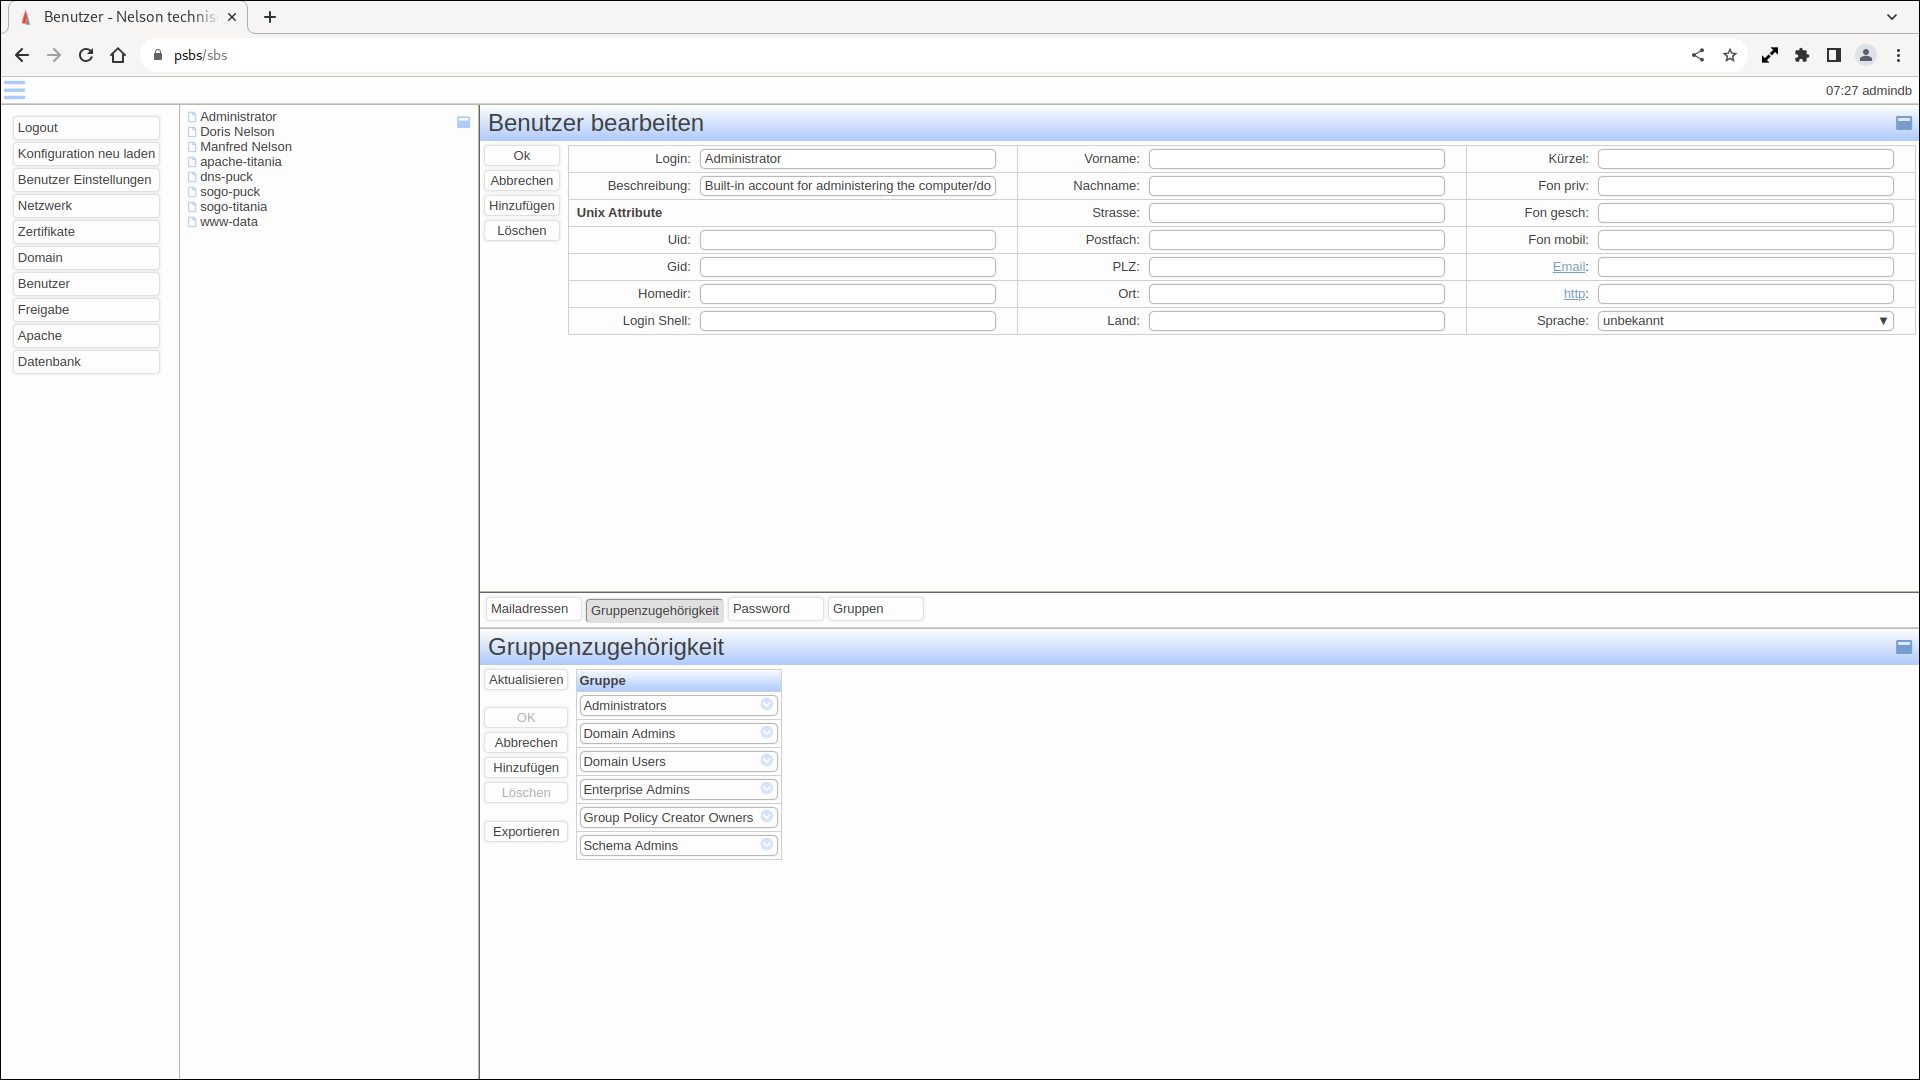Open the Gruppen tab
The image size is (1920, 1080).
coord(874,609)
